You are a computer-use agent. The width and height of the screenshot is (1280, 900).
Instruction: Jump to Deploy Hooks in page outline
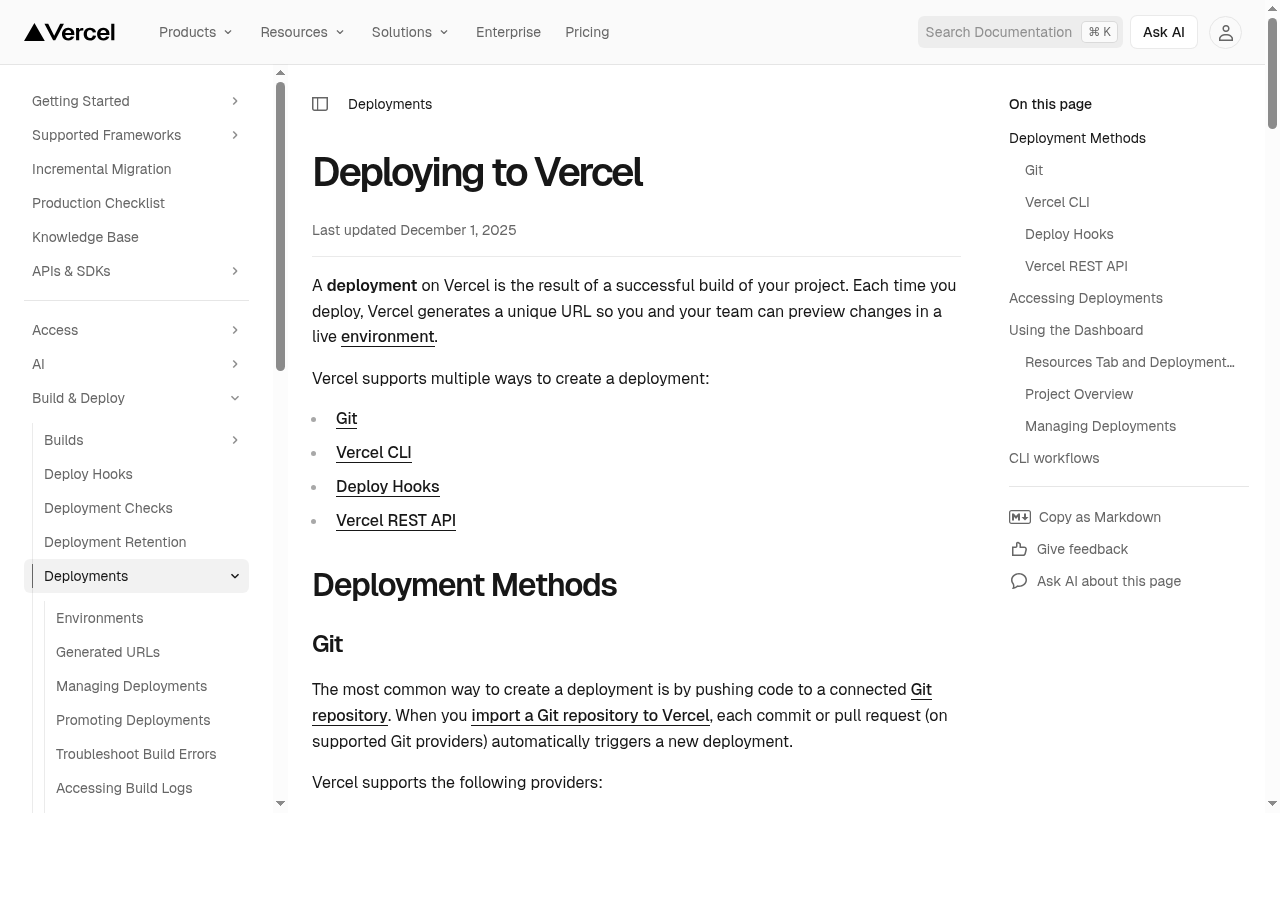point(1069,234)
